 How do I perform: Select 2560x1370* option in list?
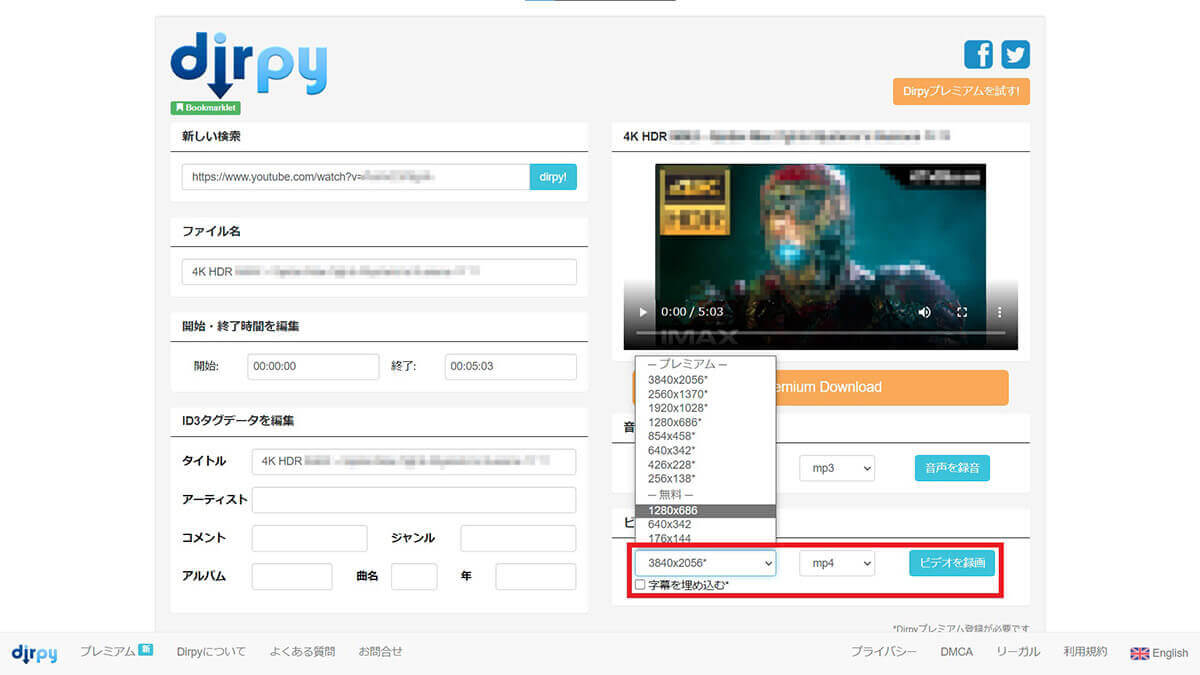pyautogui.click(x=705, y=394)
